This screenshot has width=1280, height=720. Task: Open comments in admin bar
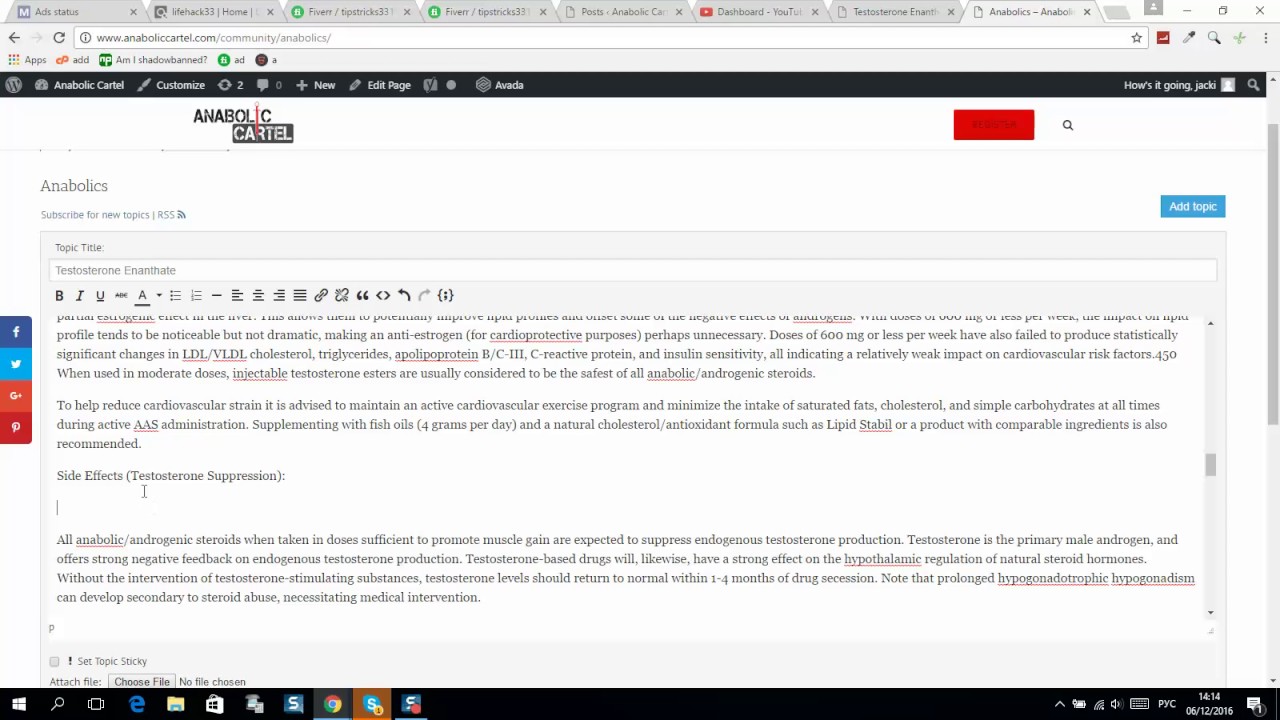click(x=269, y=85)
